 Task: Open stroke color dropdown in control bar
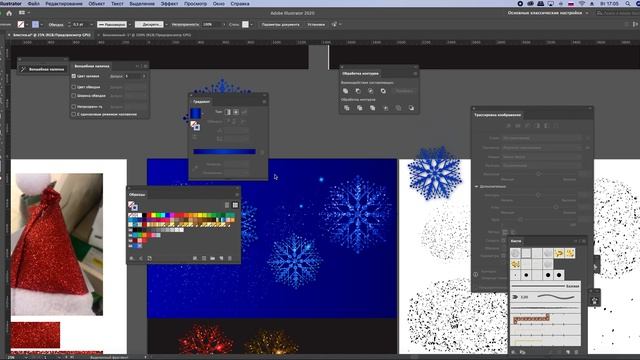pyautogui.click(x=42, y=24)
